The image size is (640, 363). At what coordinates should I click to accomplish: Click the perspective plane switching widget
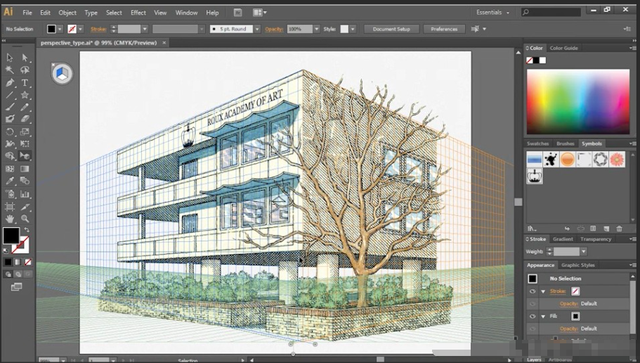[62, 73]
